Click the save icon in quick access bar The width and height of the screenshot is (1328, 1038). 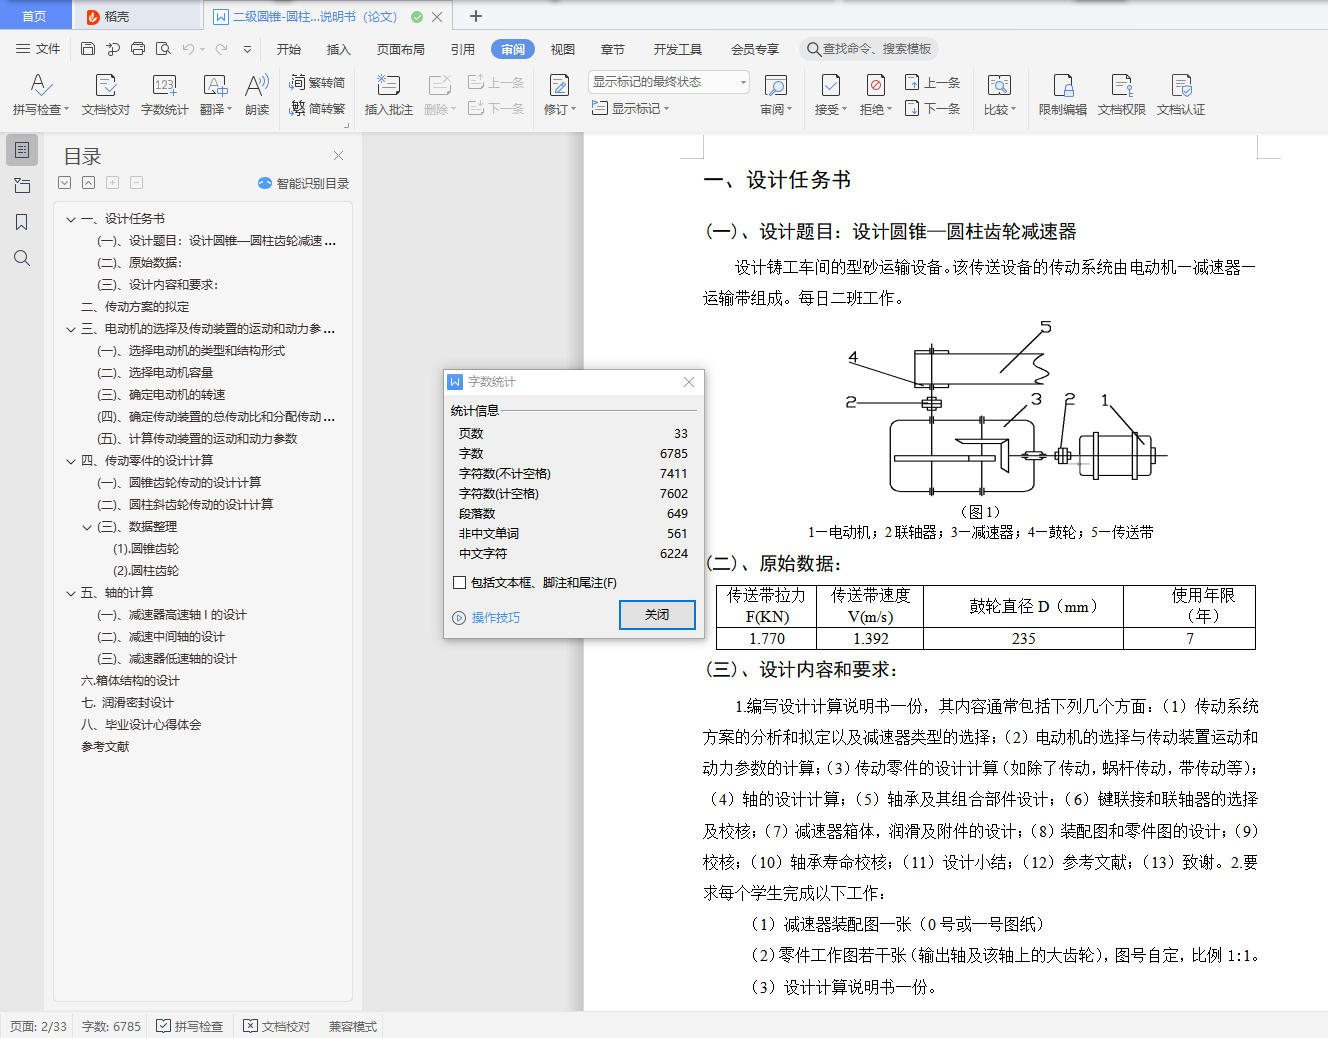point(88,49)
